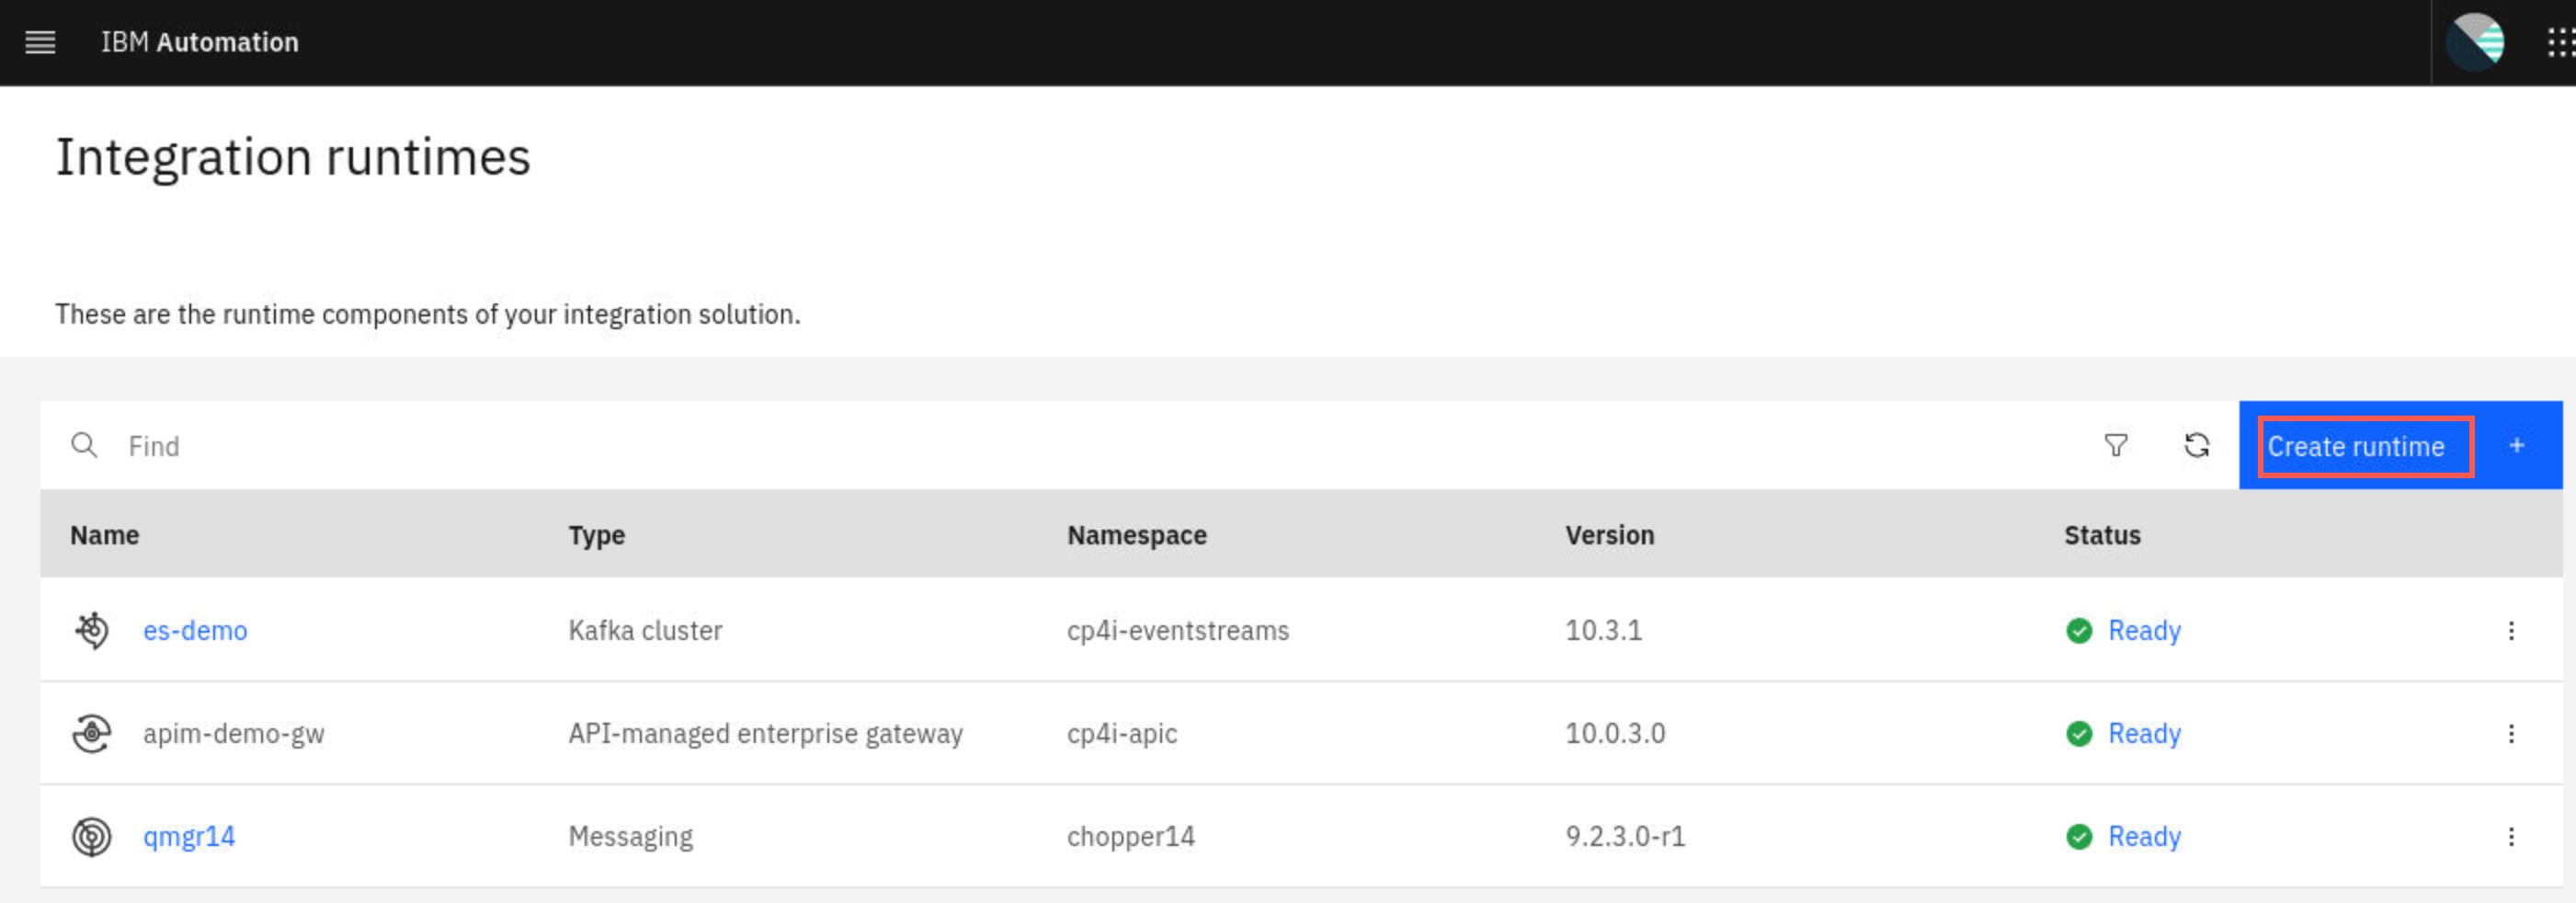Click the qmgr14 messaging icon
Screen dimensions: 2576x903
[x=92, y=836]
